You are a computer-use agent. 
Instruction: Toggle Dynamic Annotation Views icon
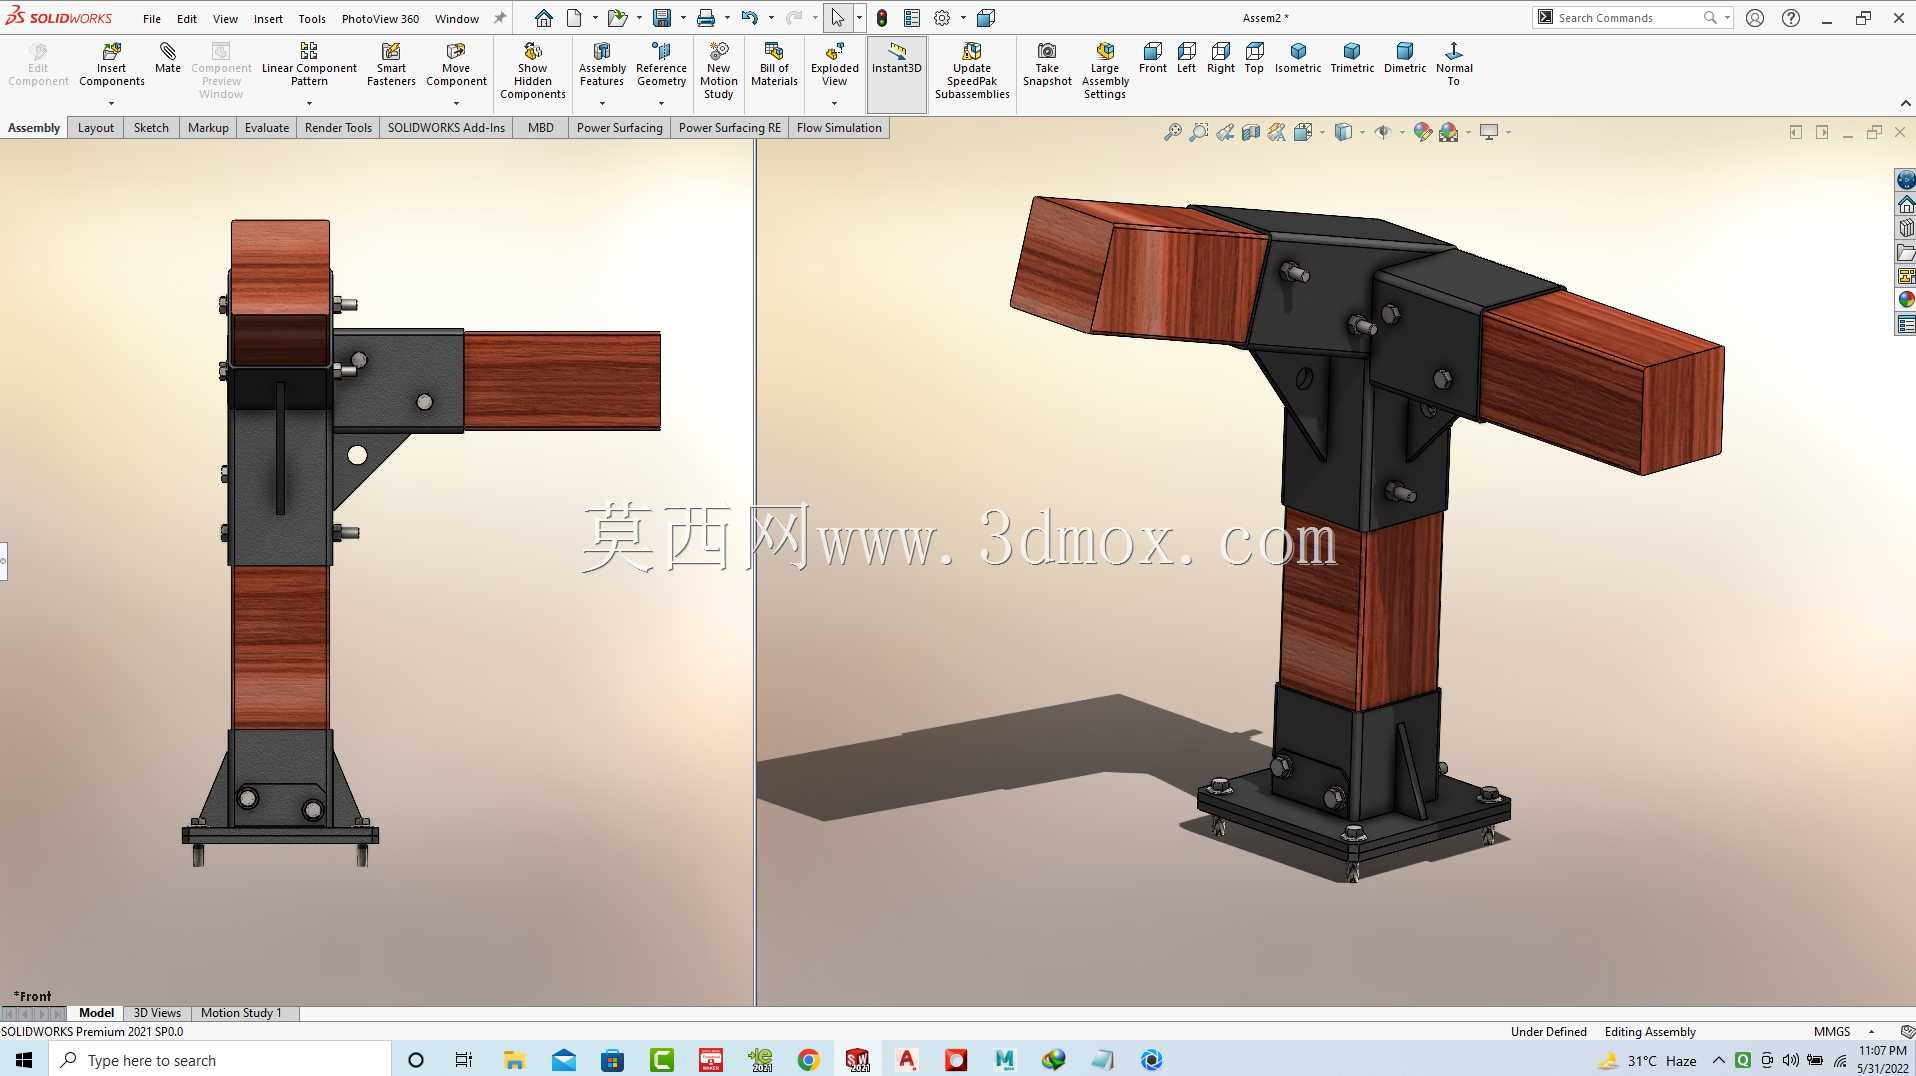click(1276, 132)
